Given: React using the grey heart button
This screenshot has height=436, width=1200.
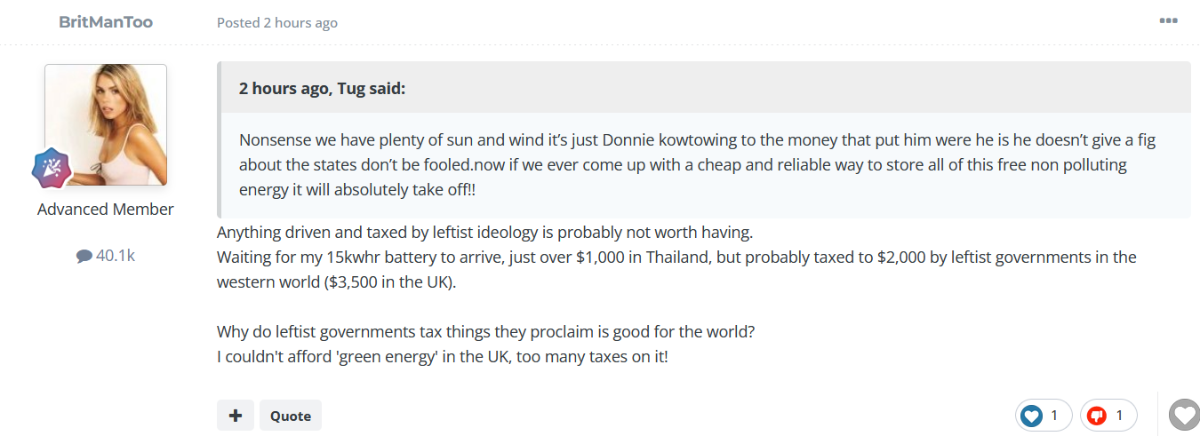Looking at the screenshot, I should point(1184,414).
